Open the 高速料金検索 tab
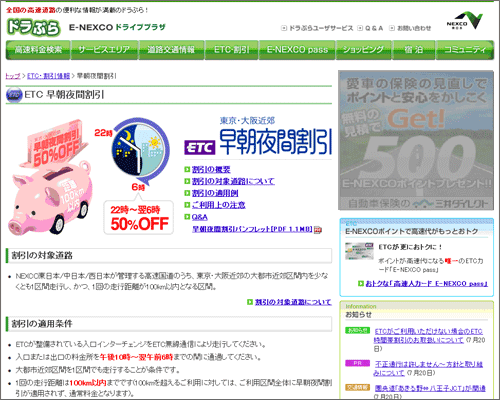This screenshot has height=400, width=500. (x=38, y=50)
